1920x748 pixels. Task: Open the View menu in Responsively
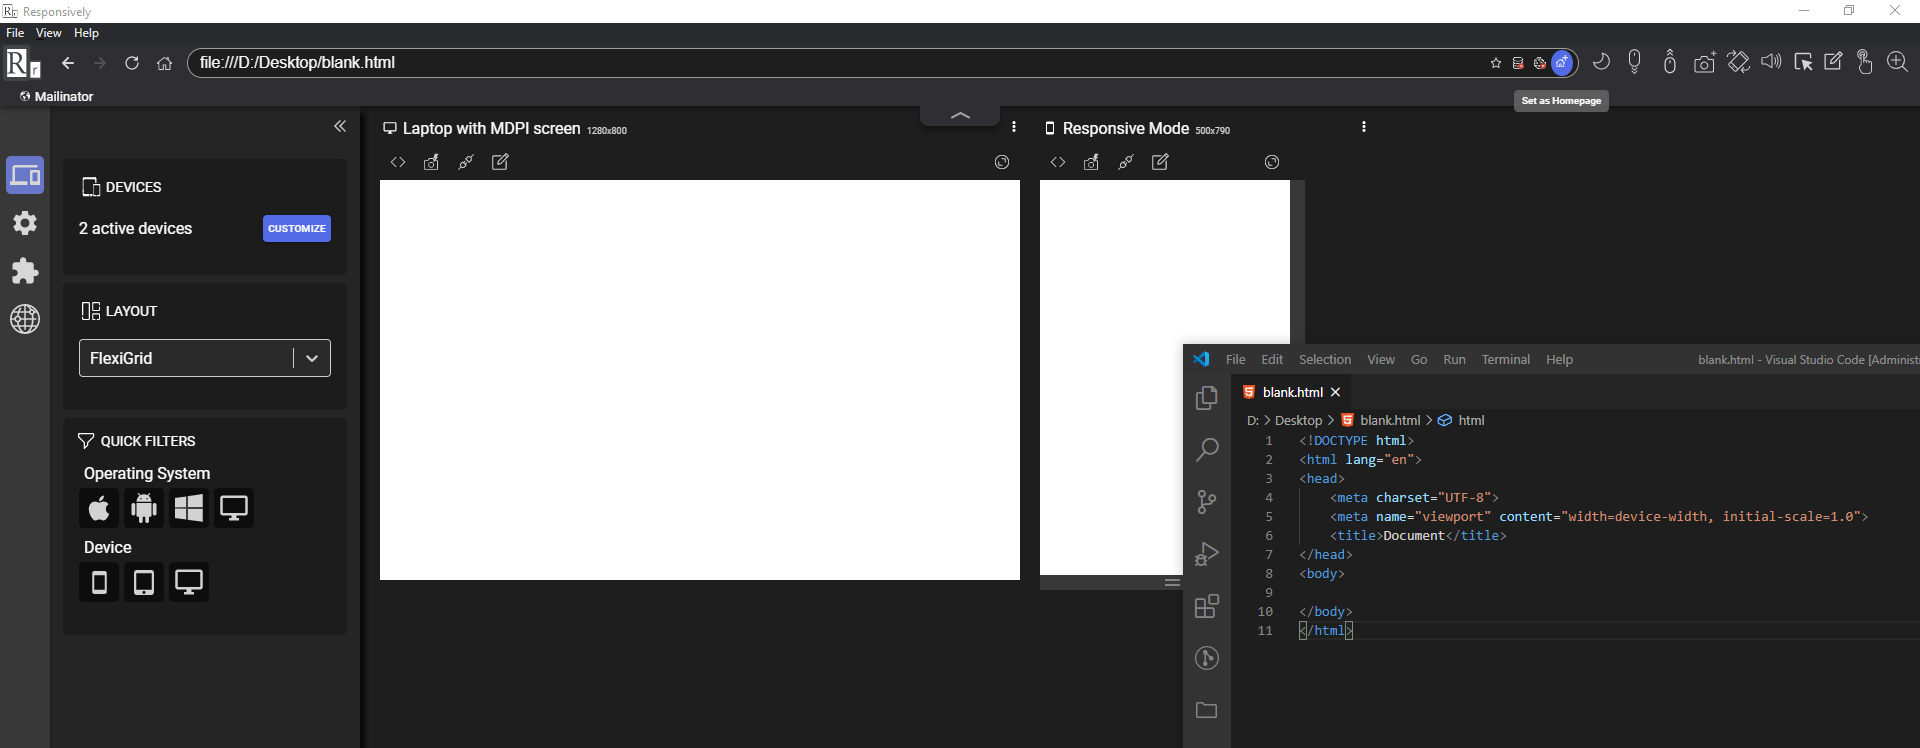[x=49, y=33]
